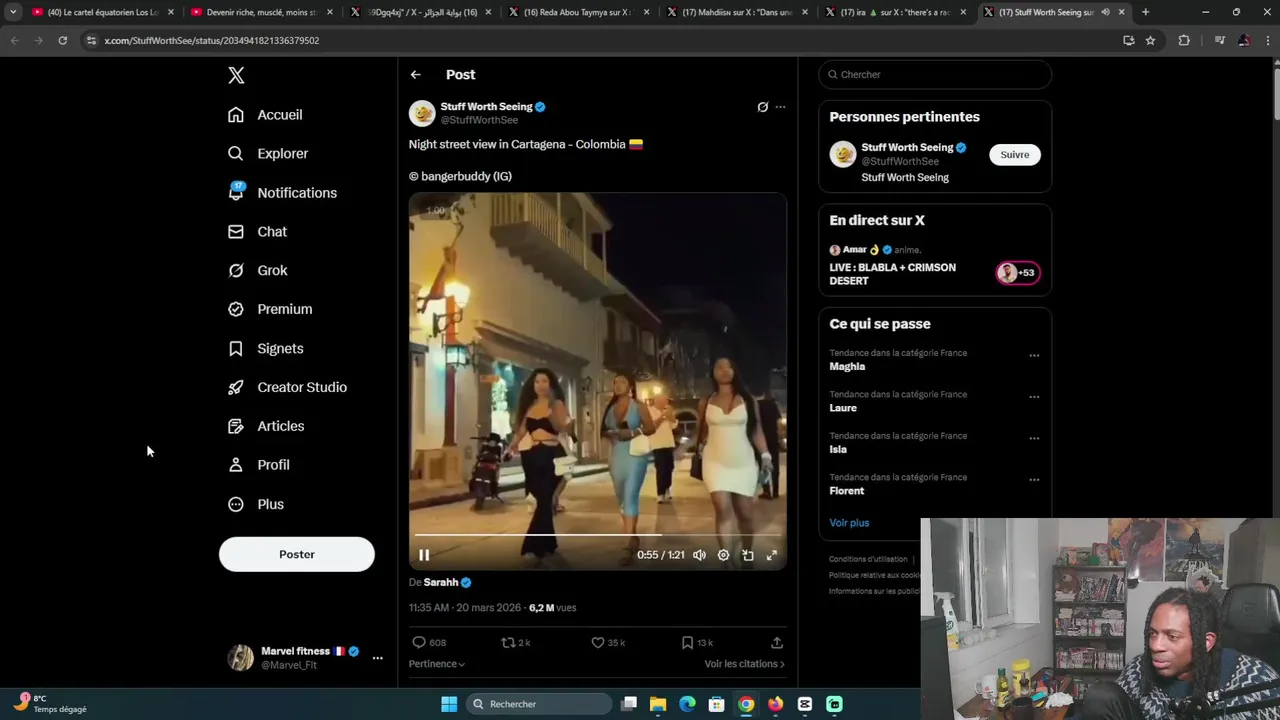Open Marvel fitness account switcher options

(377, 658)
